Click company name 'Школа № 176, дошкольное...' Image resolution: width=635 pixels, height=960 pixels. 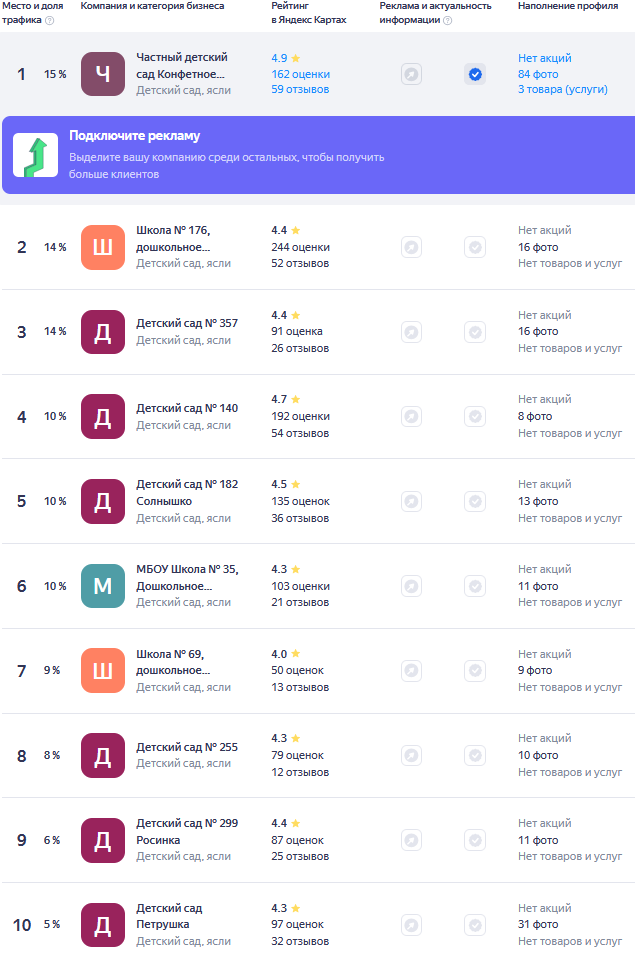(x=173, y=239)
